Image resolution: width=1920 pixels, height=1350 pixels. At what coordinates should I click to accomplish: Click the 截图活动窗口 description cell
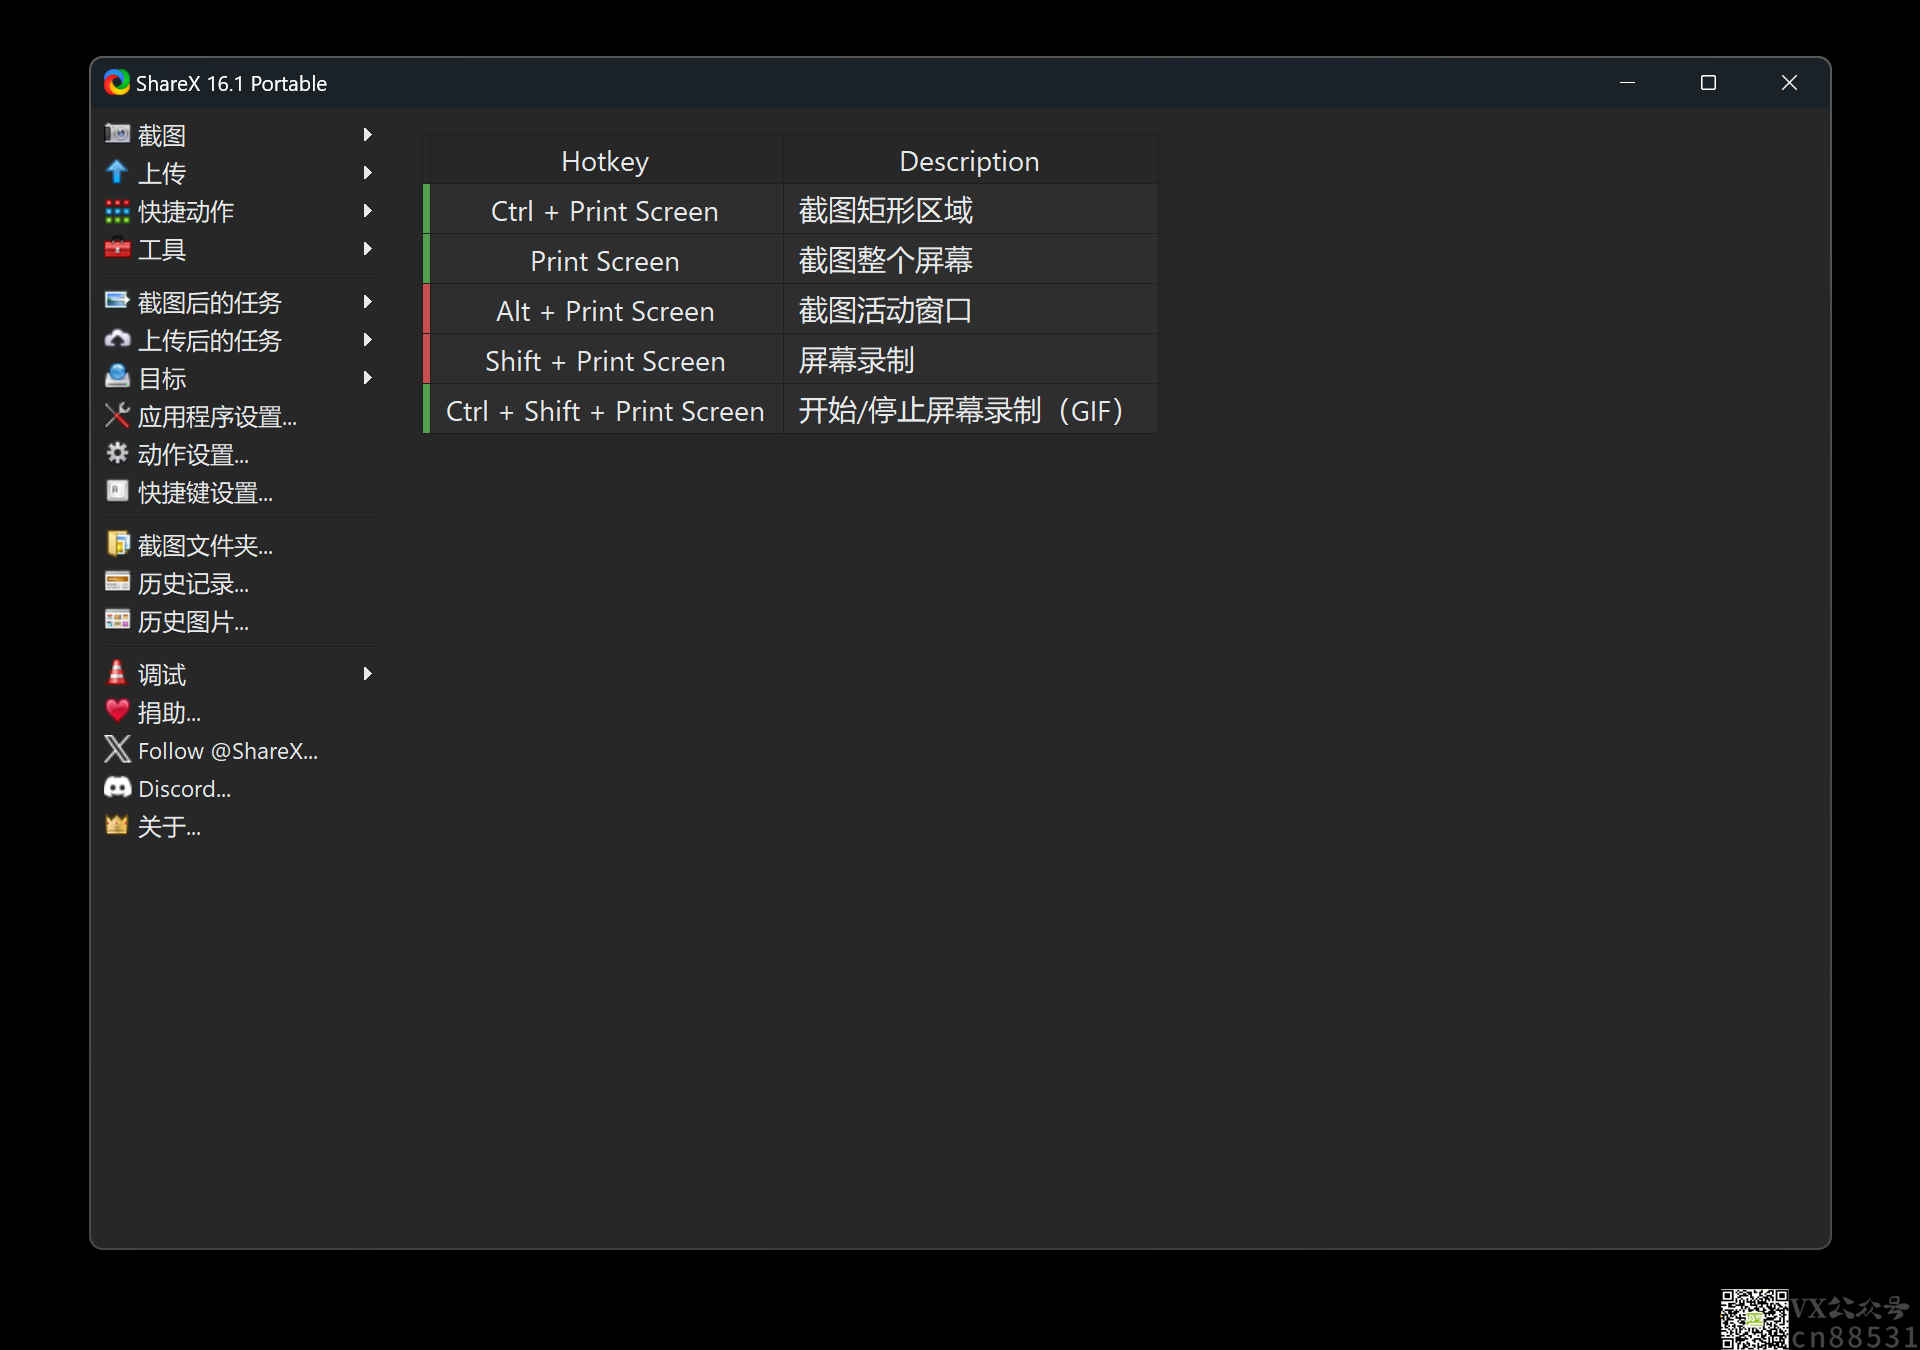(x=970, y=310)
